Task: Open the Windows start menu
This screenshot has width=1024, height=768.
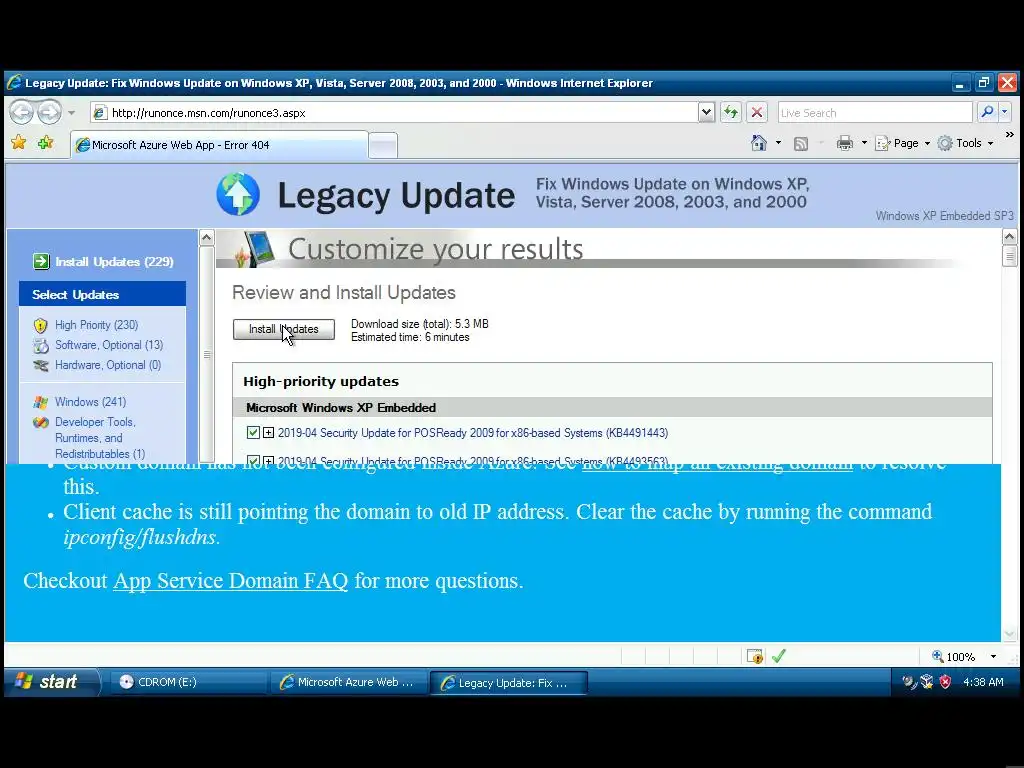Action: point(52,682)
